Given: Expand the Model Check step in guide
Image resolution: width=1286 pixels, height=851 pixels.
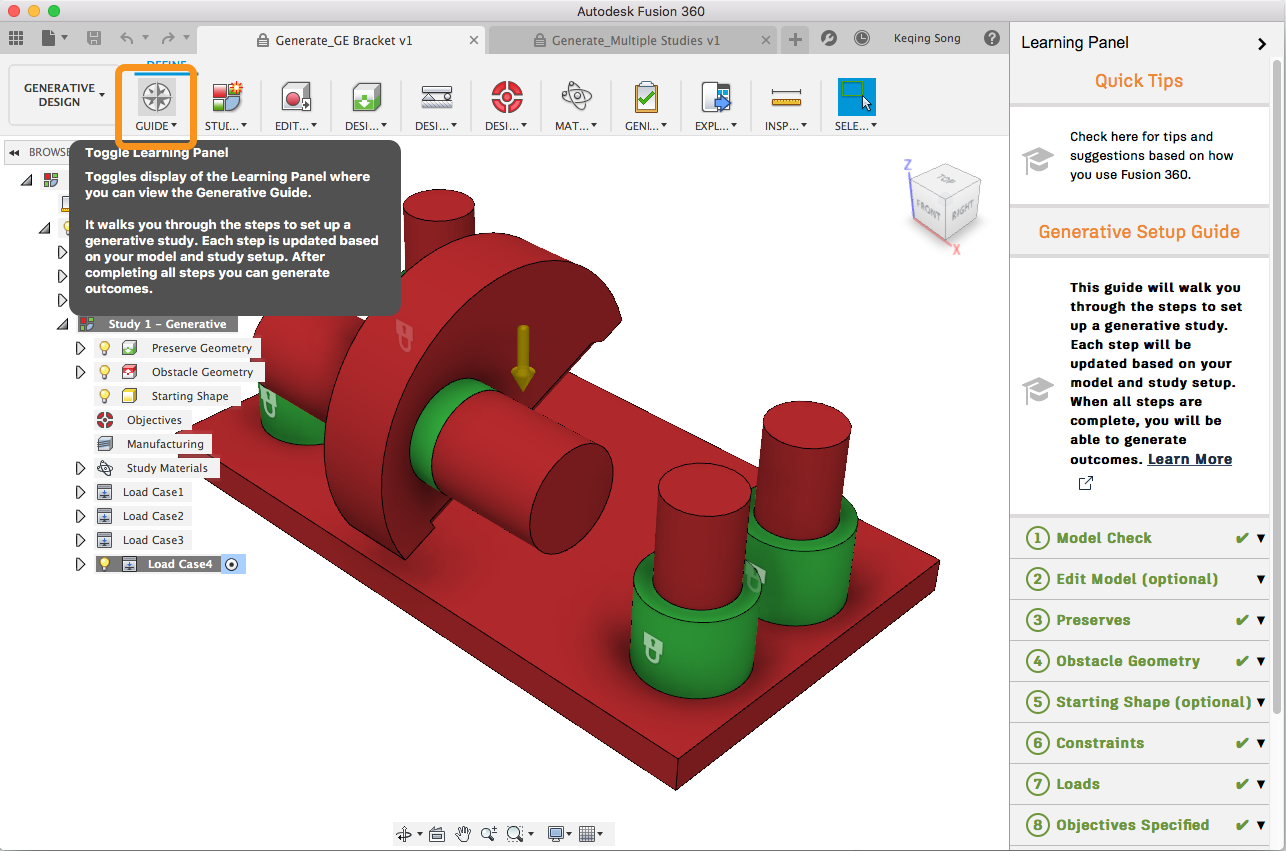Looking at the screenshot, I should [x=1260, y=538].
